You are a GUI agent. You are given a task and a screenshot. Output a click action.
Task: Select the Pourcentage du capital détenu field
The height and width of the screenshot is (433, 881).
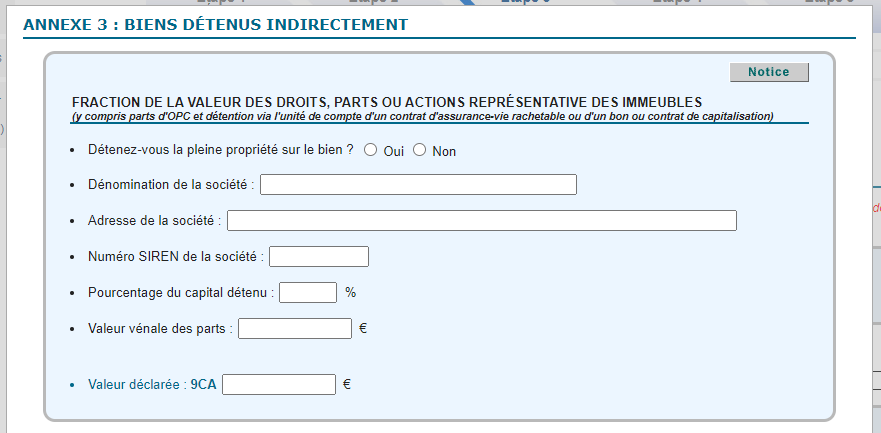(308, 293)
